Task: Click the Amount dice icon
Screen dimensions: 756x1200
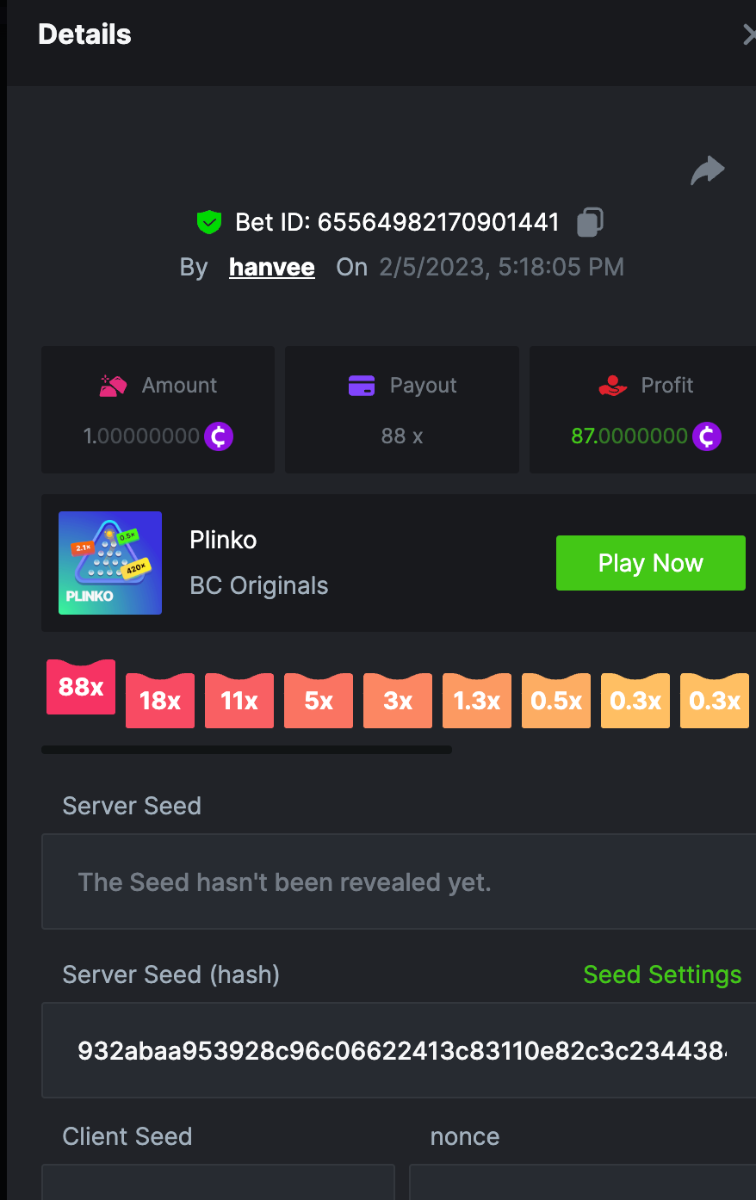Action: (113, 385)
